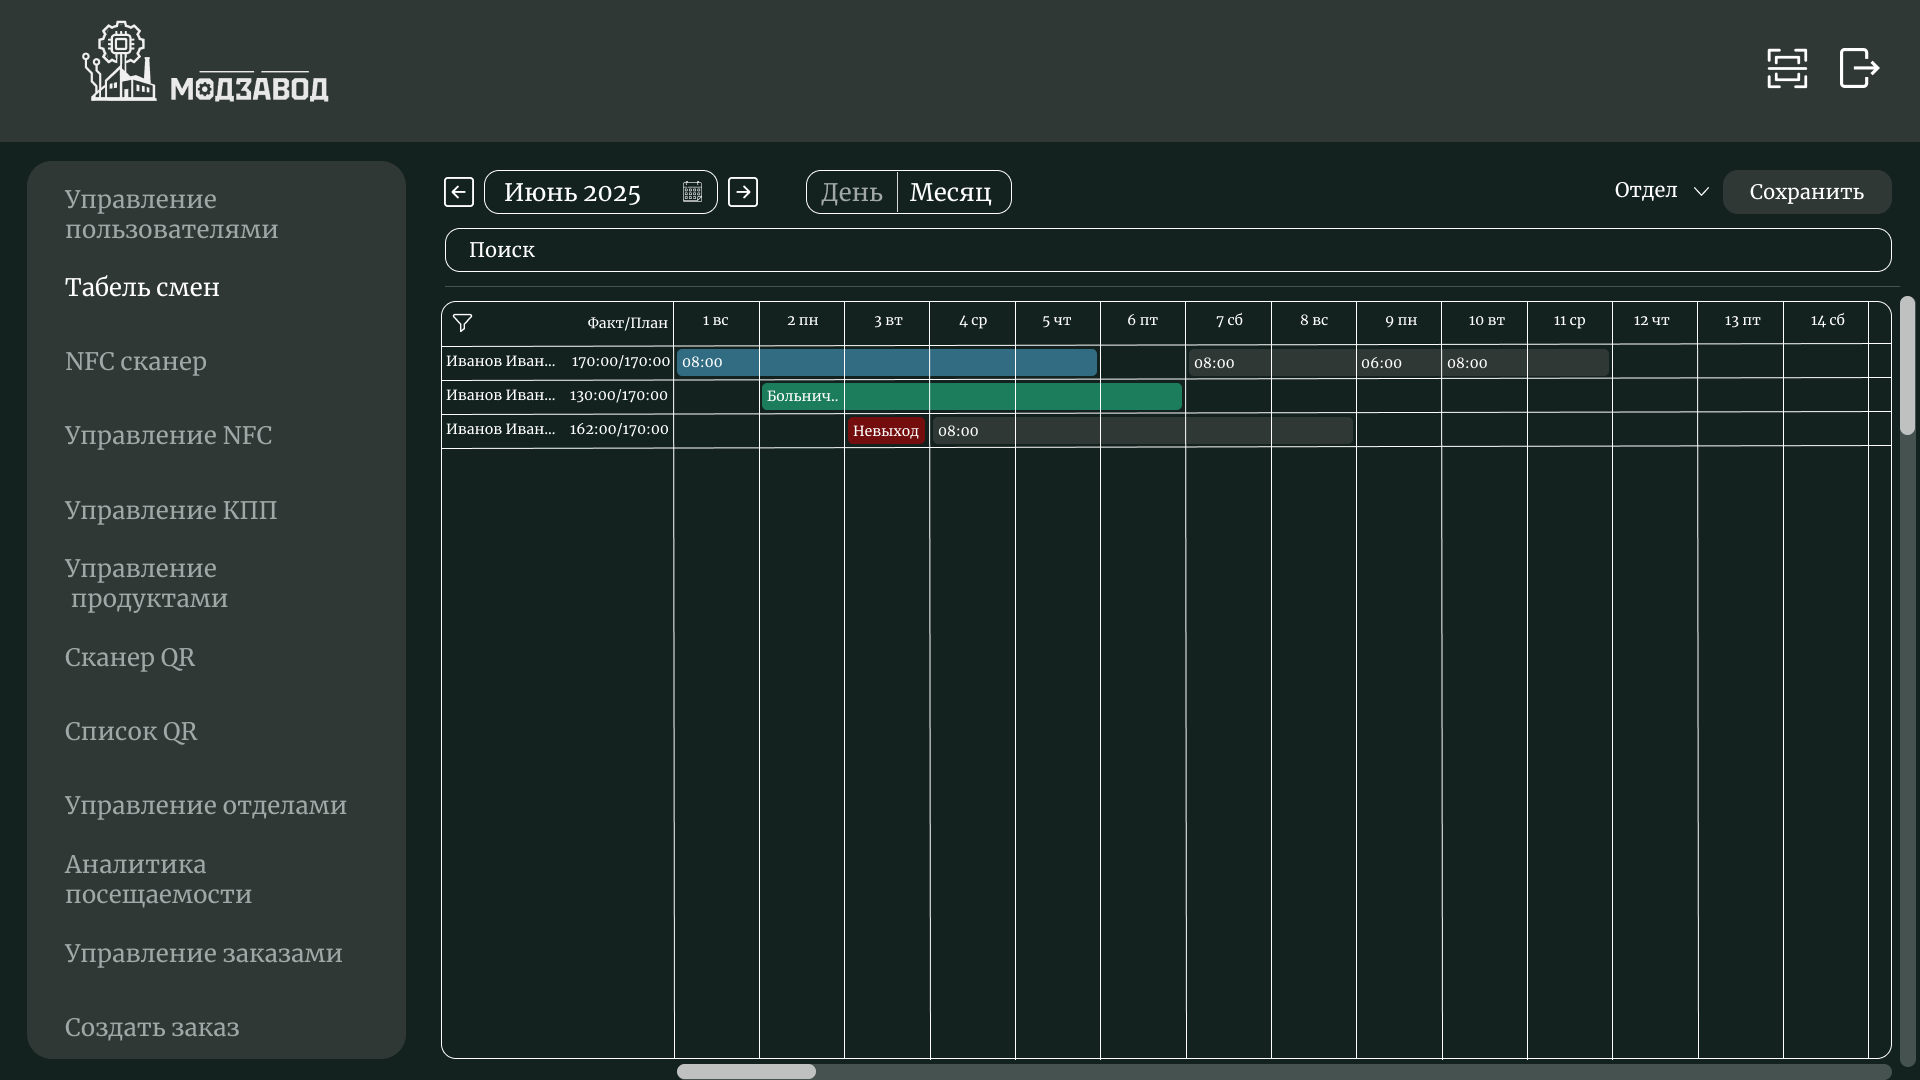Image resolution: width=1920 pixels, height=1080 pixels.
Task: Click the scanner icon in header
Action: 1787,69
